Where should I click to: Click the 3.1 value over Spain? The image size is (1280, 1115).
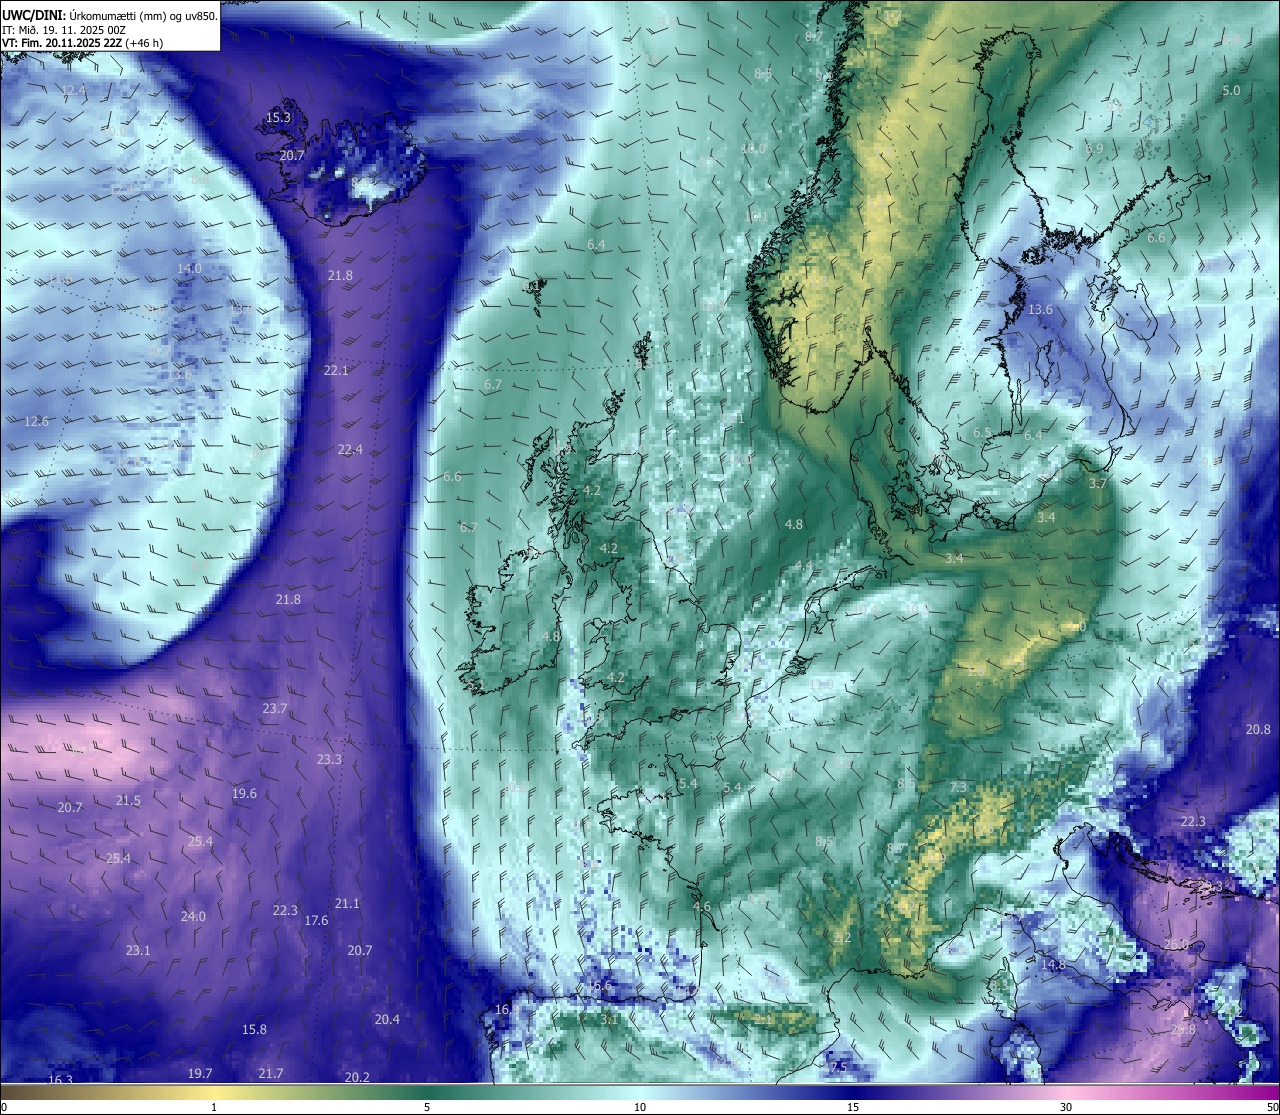point(609,1019)
